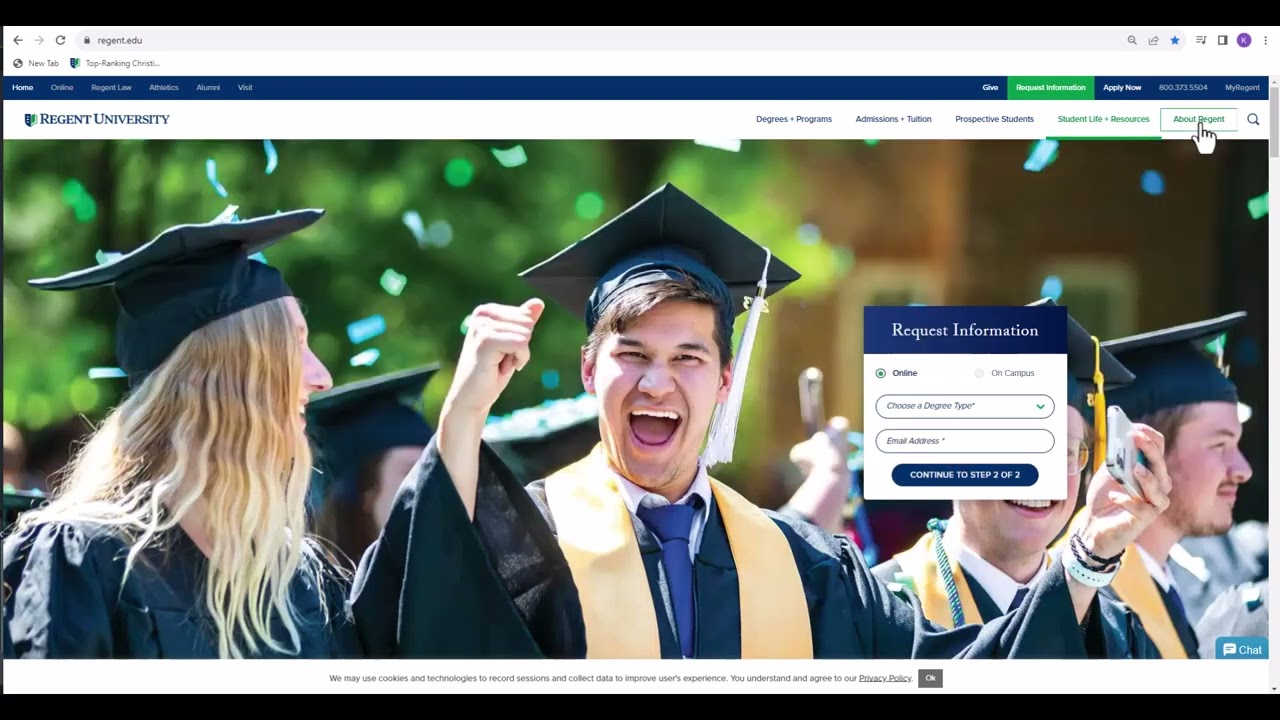Open Chrome's three-dot menu
Screen dimensions: 1280x720
coord(1265,40)
